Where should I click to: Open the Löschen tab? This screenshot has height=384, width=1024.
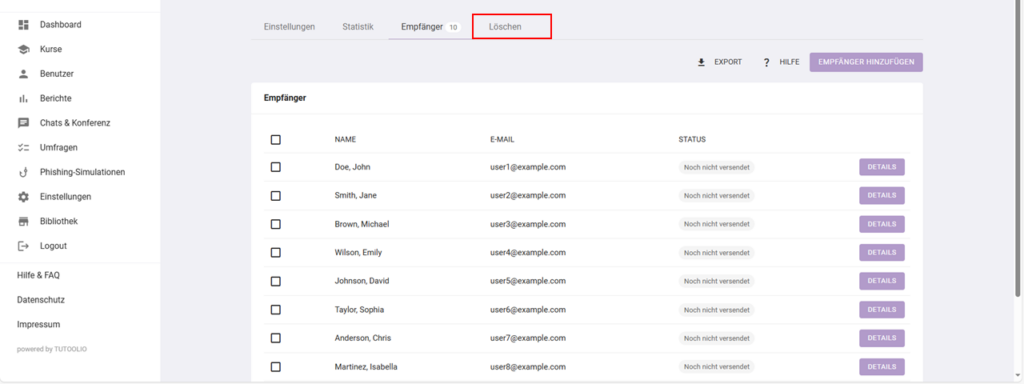click(512, 27)
